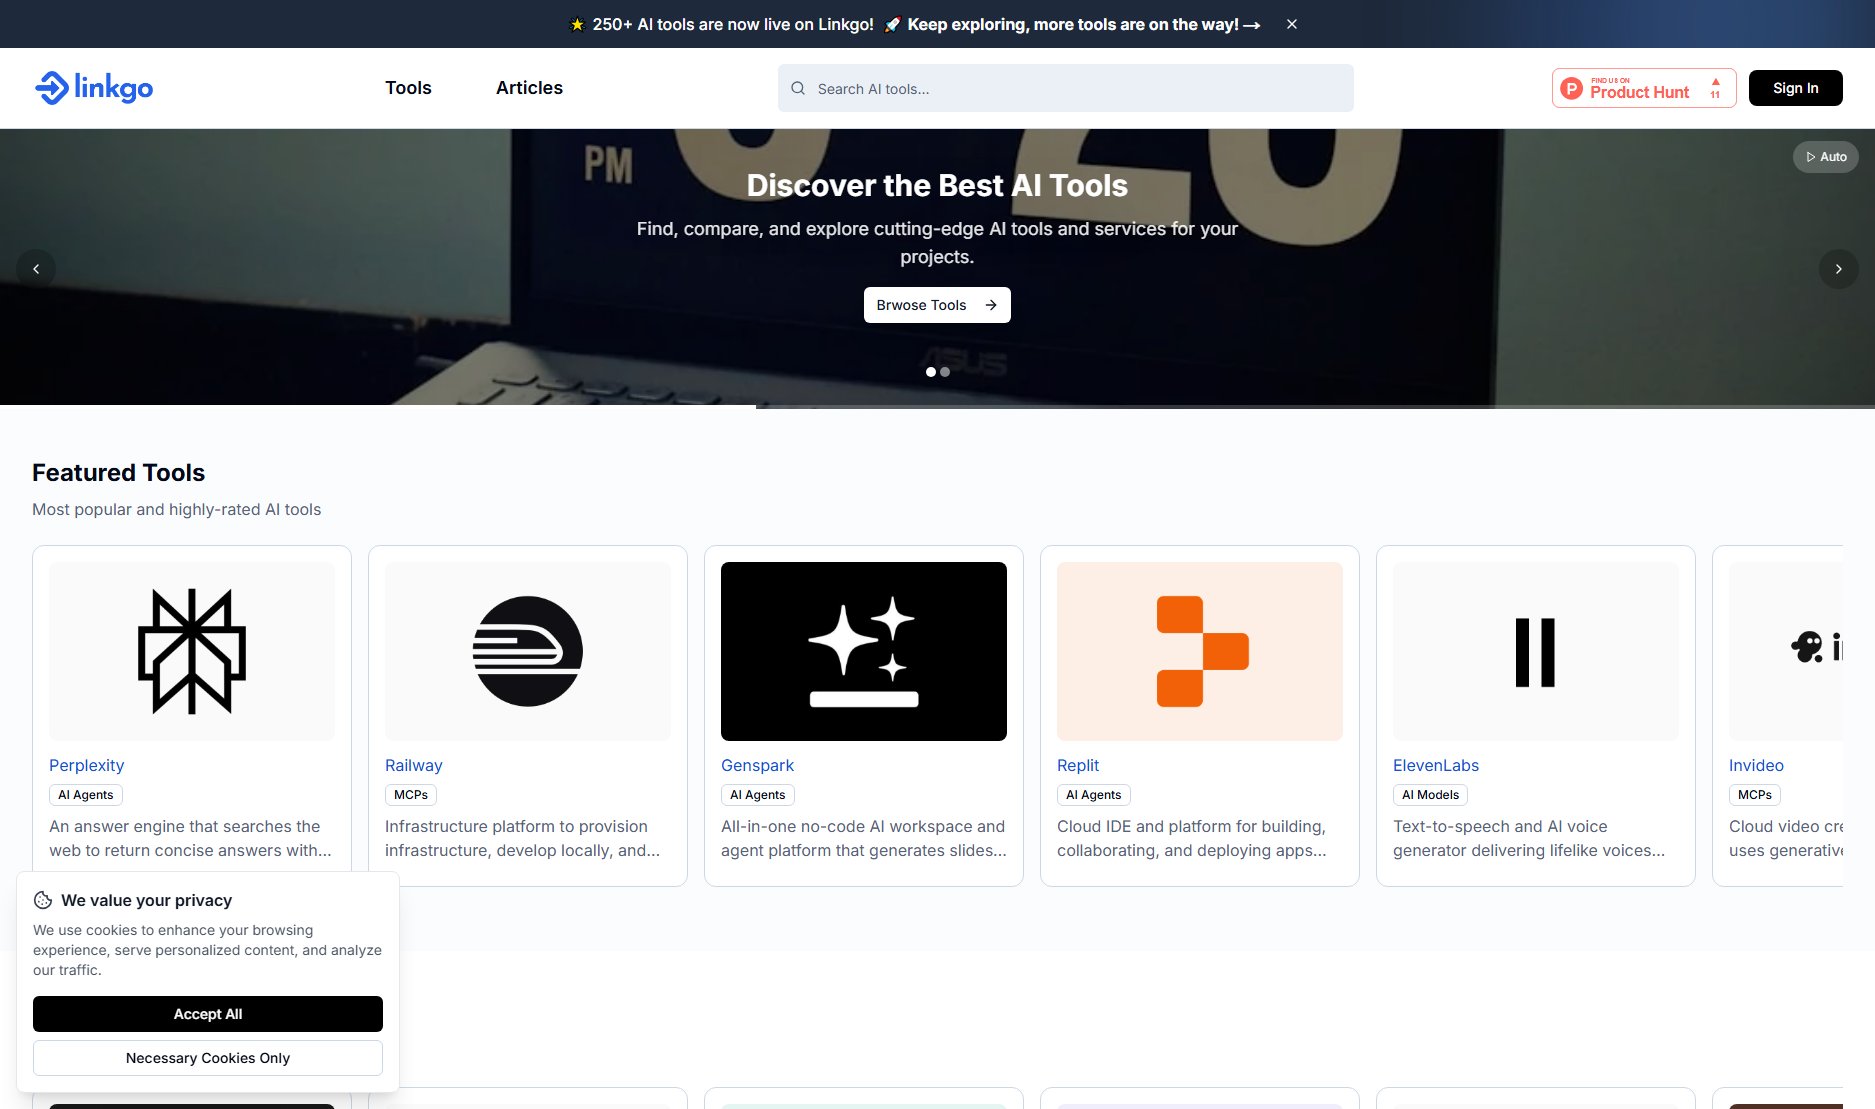Screen dimensions: 1875x1109
Task: Click the Sign In button
Action: point(1795,88)
